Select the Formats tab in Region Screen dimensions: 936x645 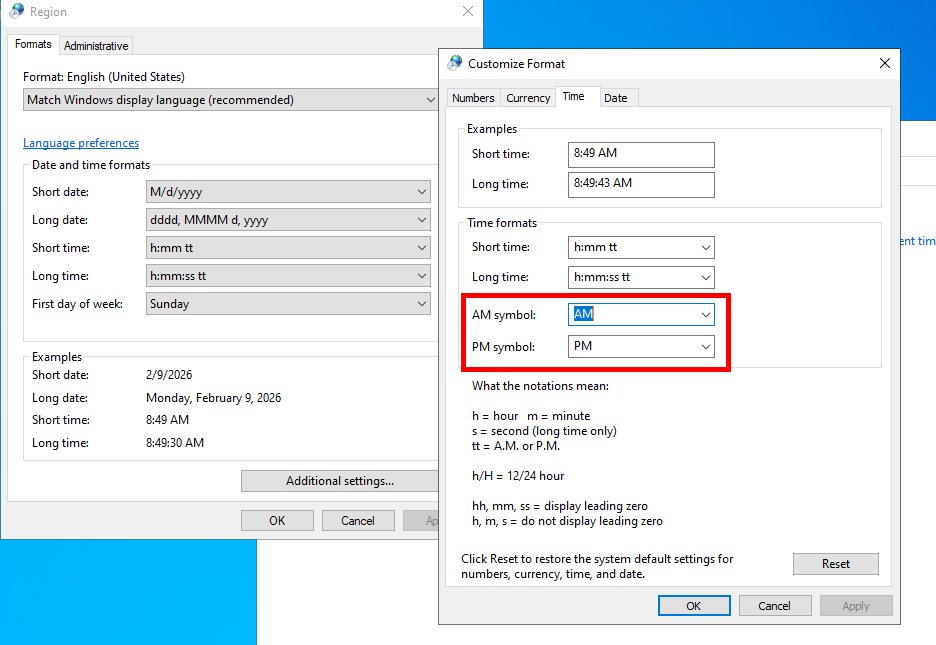point(33,44)
